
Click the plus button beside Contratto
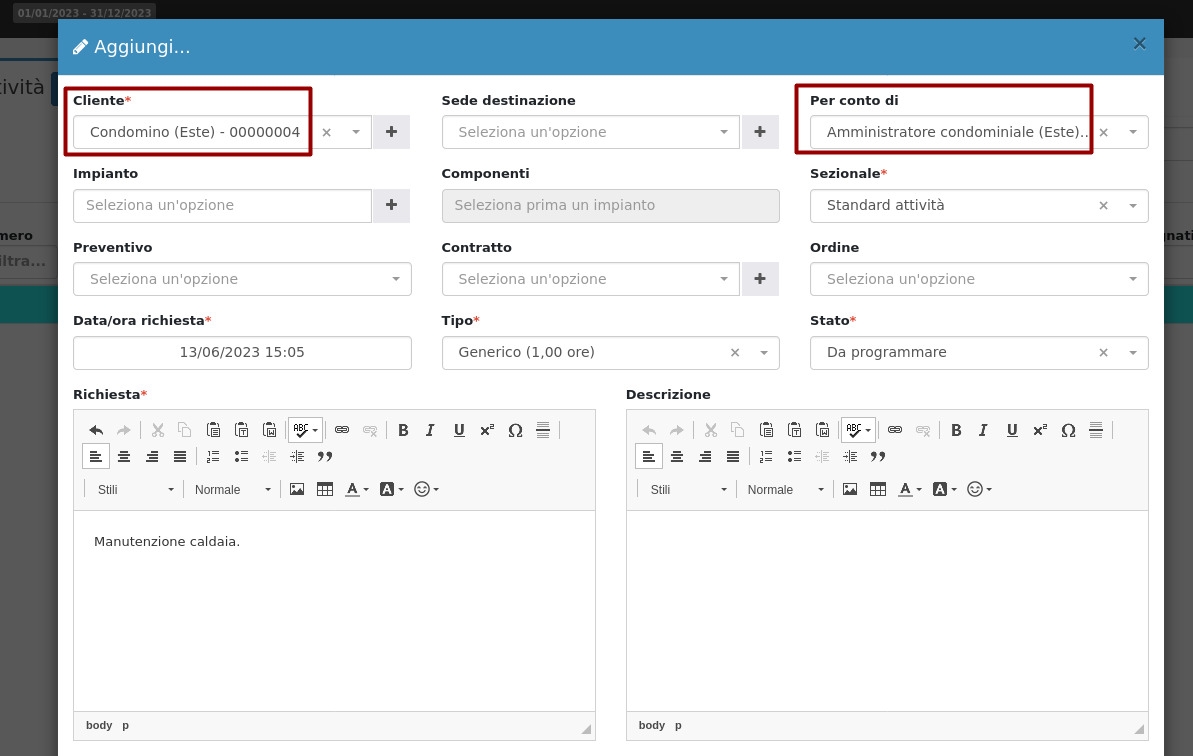[760, 279]
